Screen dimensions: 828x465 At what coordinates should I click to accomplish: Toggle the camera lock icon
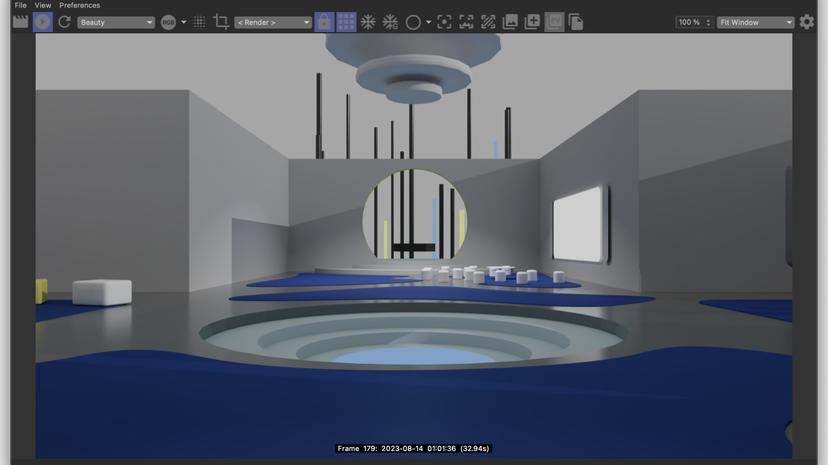click(x=324, y=22)
